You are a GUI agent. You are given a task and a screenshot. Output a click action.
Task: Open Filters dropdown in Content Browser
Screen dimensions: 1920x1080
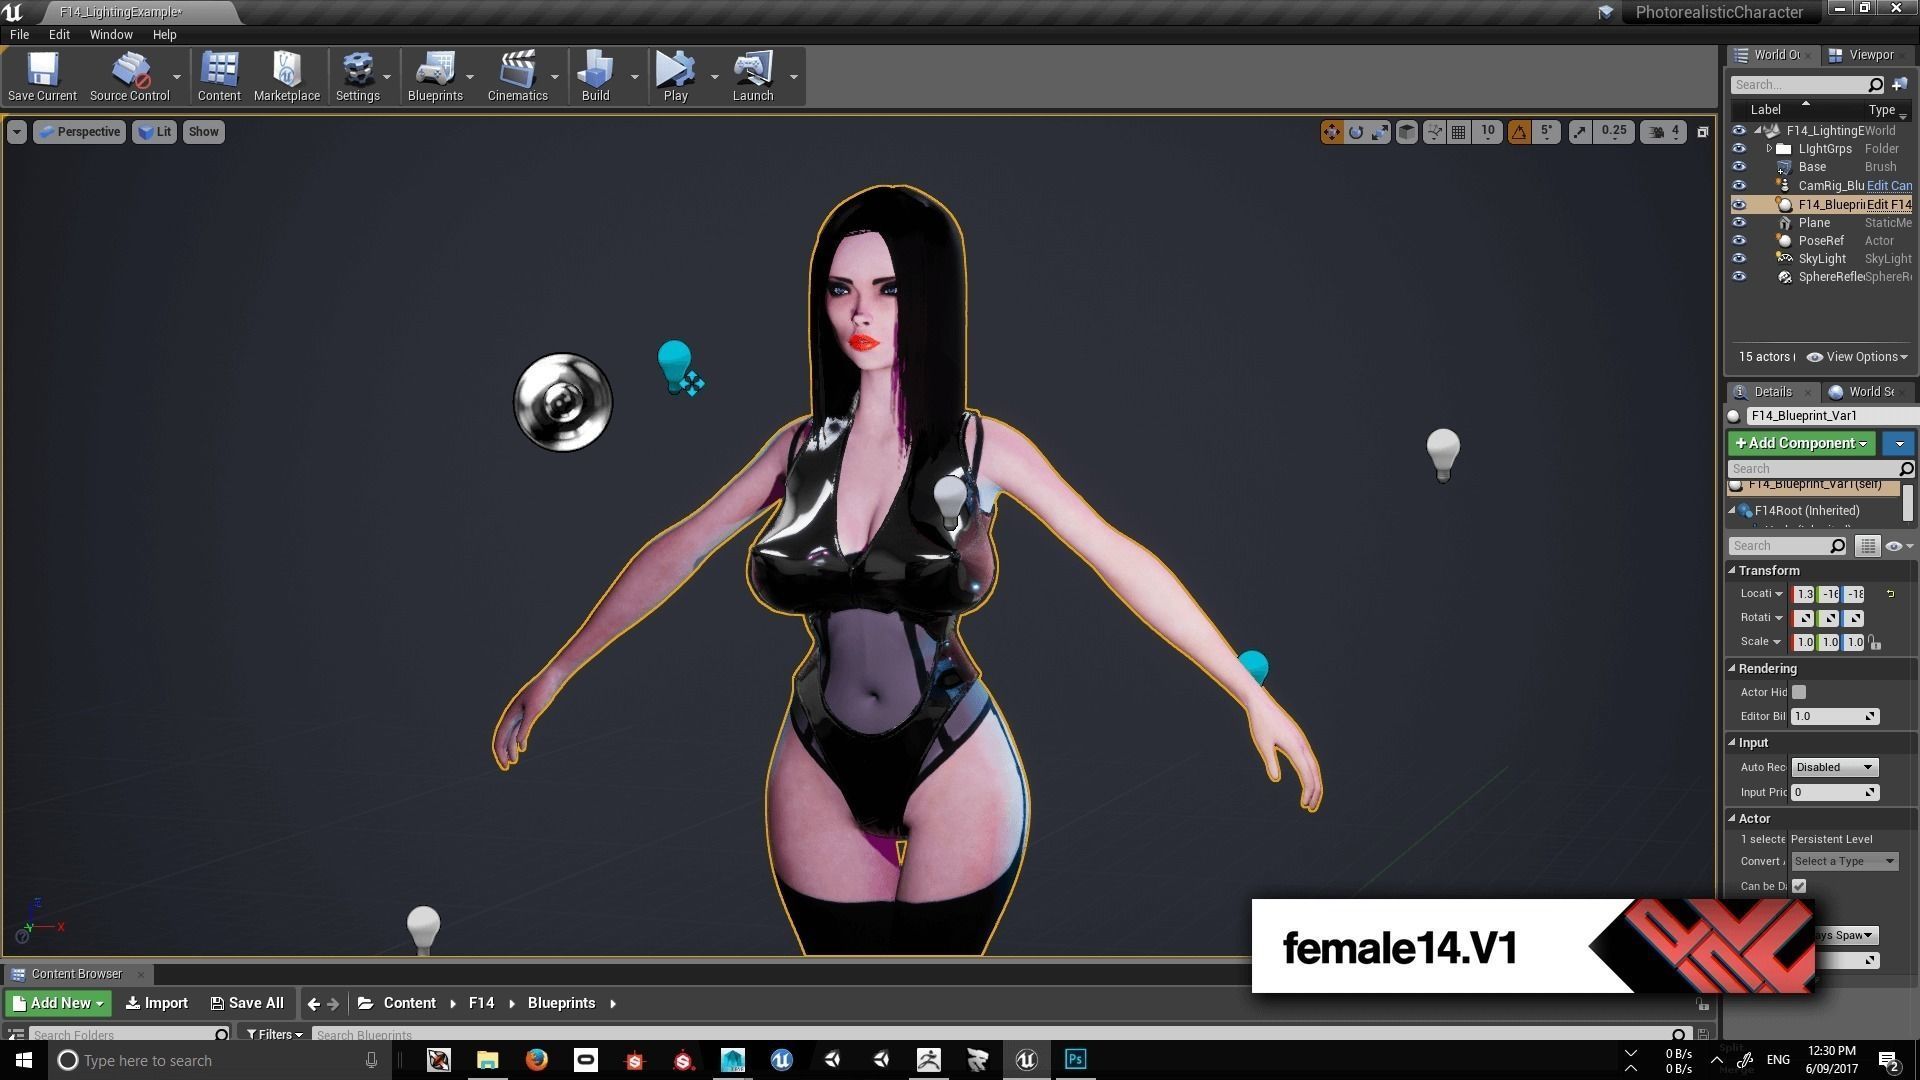pos(274,1034)
